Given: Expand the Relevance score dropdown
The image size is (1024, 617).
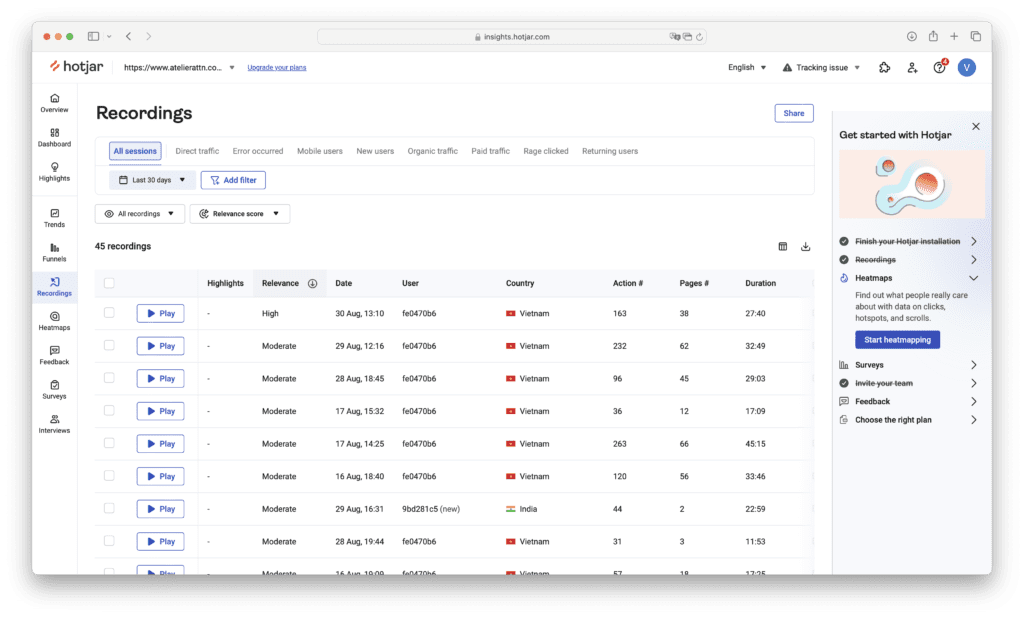Looking at the screenshot, I should [x=239, y=214].
